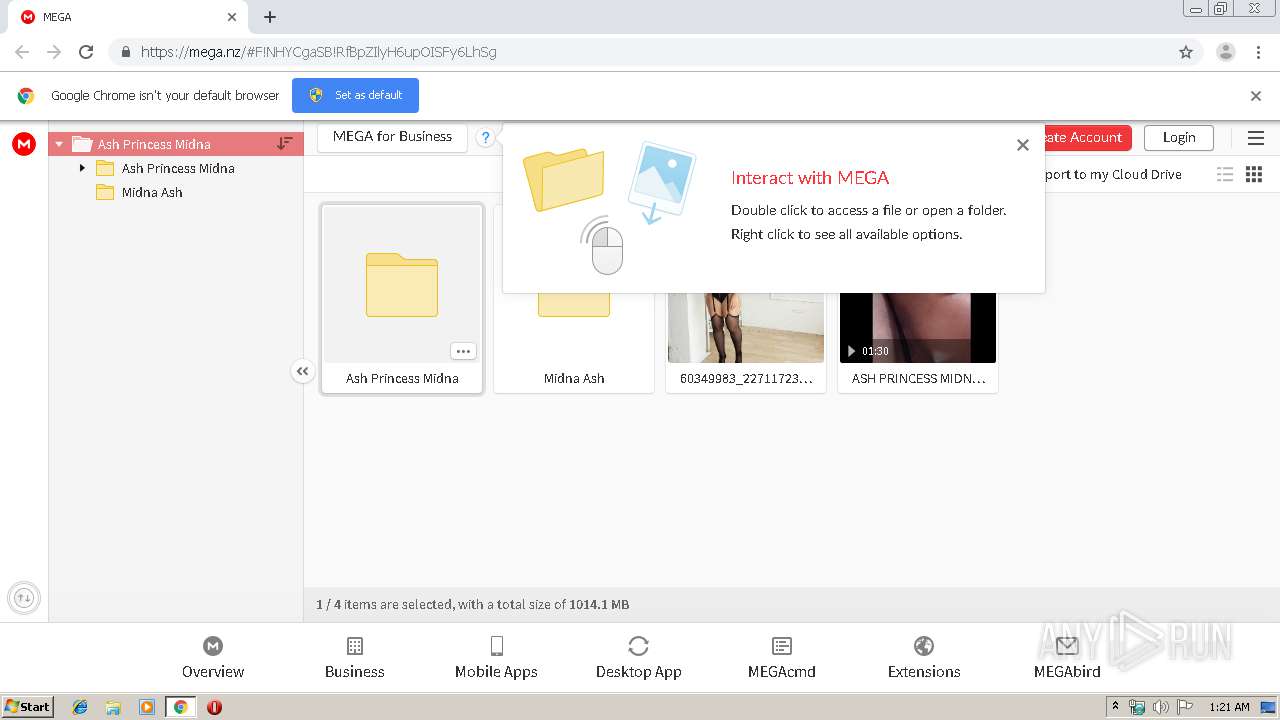Image resolution: width=1280 pixels, height=720 pixels.
Task: Click the site lock icon in address bar
Action: 125,52
